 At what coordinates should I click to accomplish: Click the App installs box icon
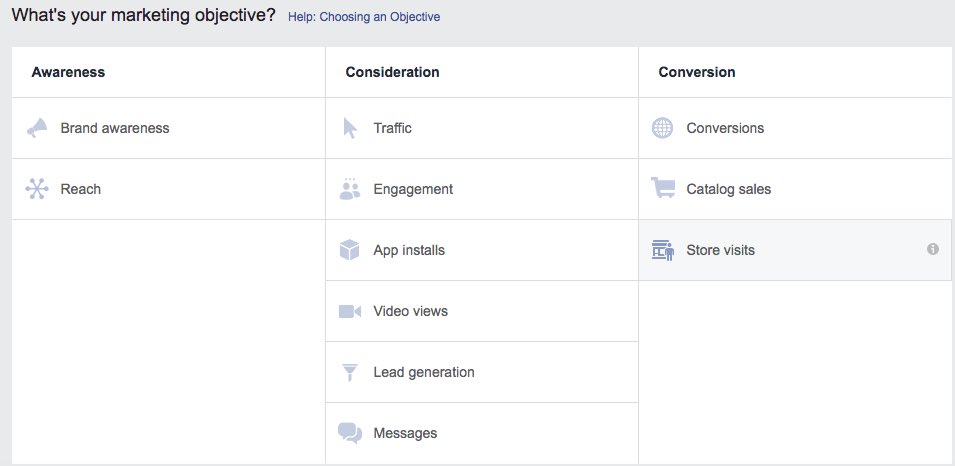click(x=349, y=250)
